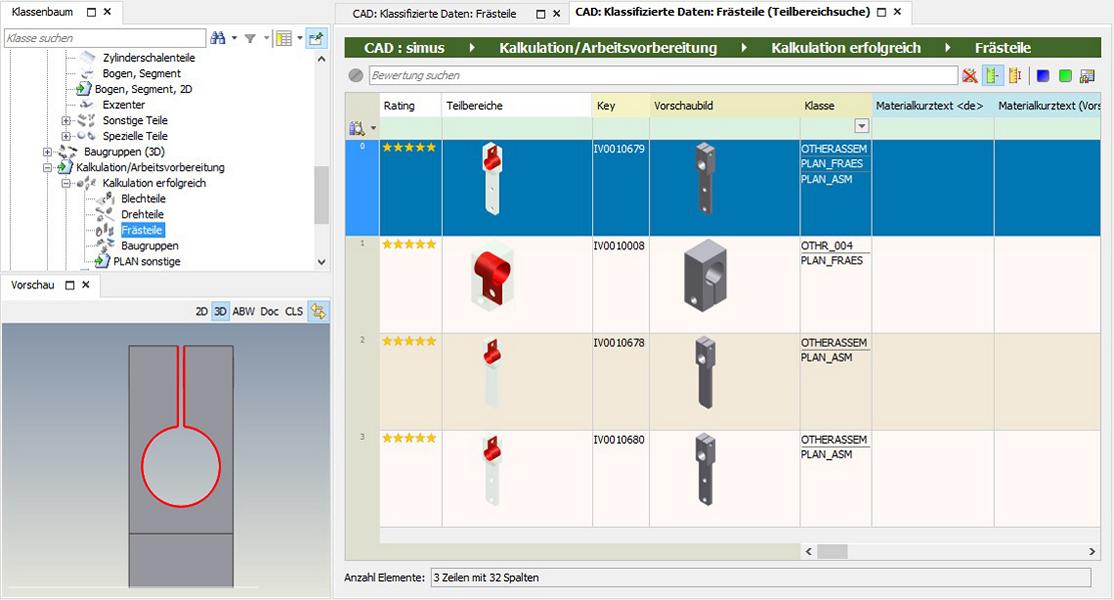The height and width of the screenshot is (600, 1114).
Task: Click the green ruler icon in rating toolbar
Action: click(993, 75)
